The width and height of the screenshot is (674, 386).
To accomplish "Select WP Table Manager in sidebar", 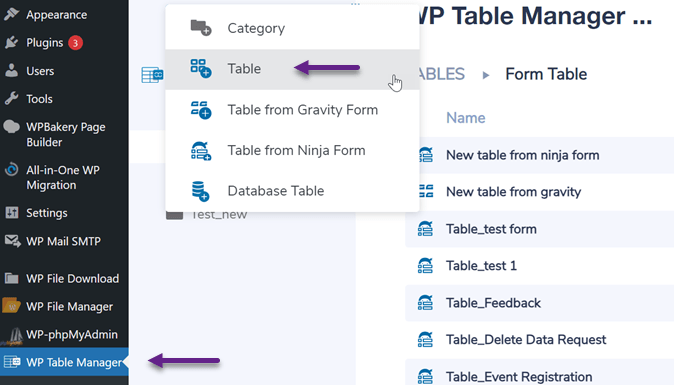I will (x=64, y=362).
